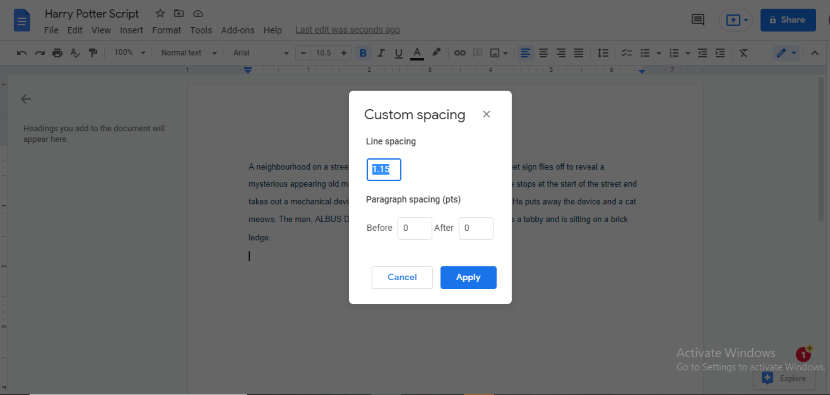Insert a bulleted list

[x=645, y=53]
